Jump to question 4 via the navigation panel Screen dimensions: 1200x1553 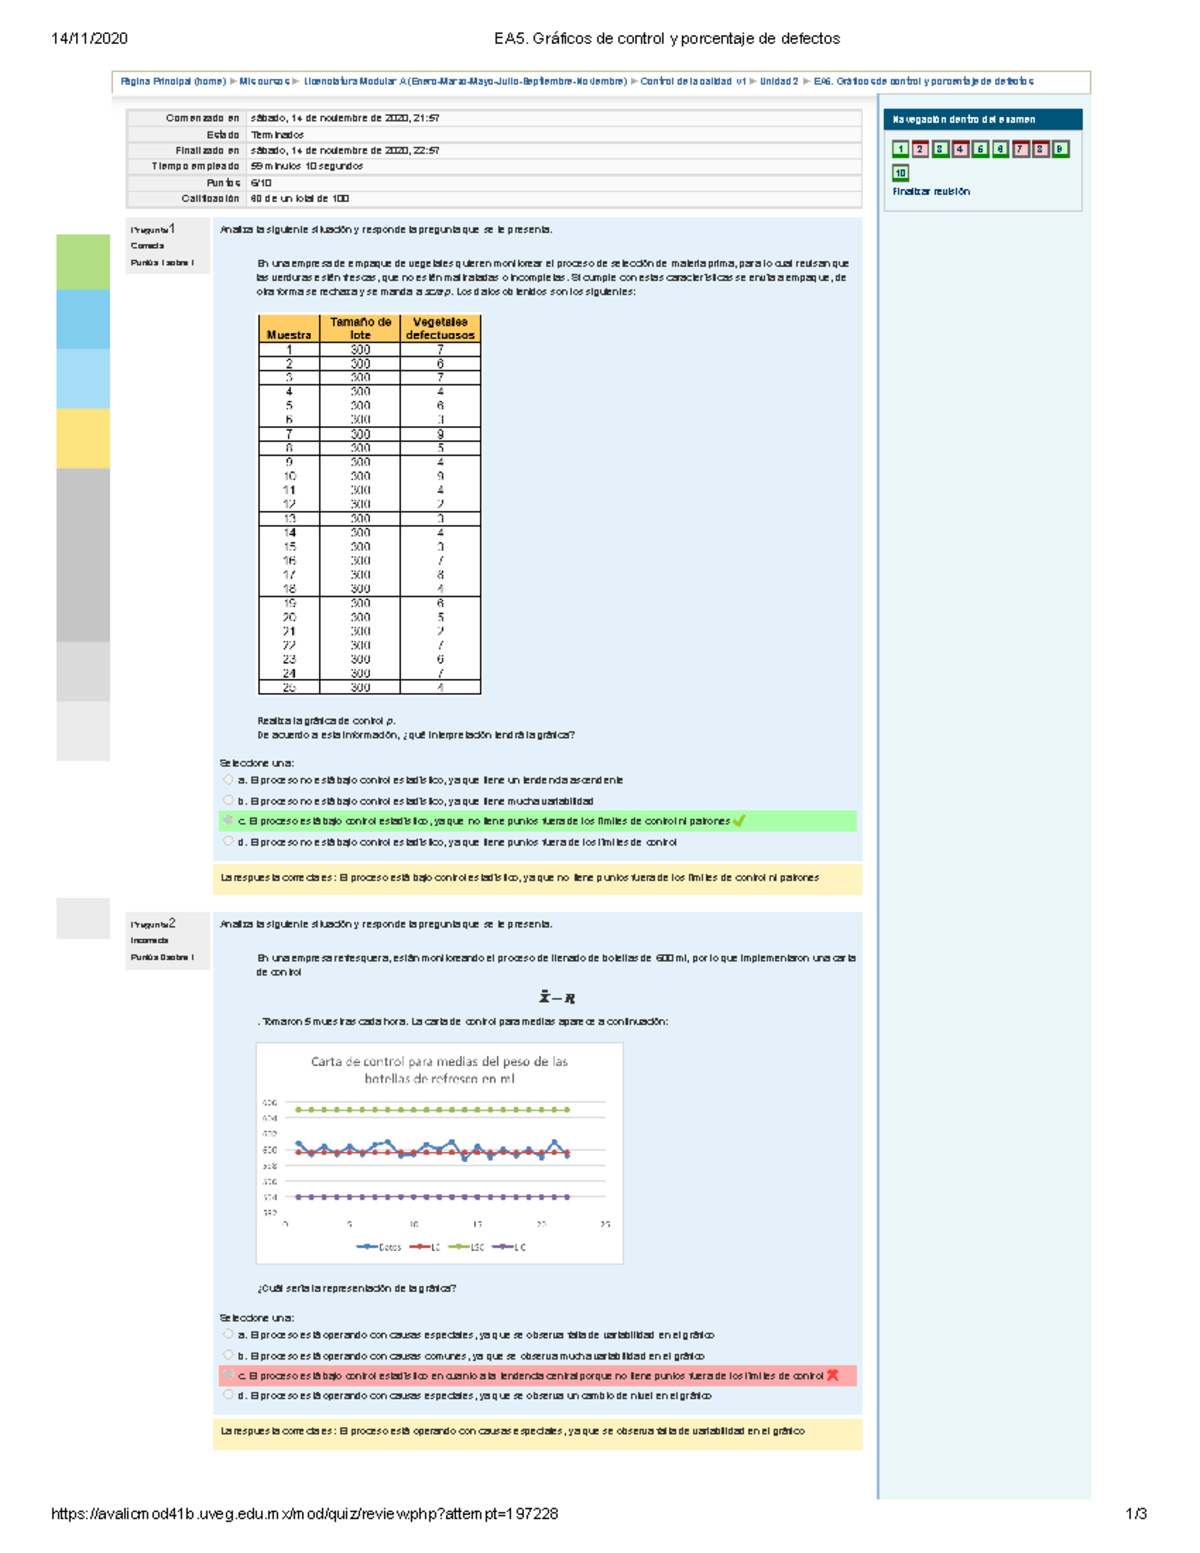pyautogui.click(x=960, y=149)
